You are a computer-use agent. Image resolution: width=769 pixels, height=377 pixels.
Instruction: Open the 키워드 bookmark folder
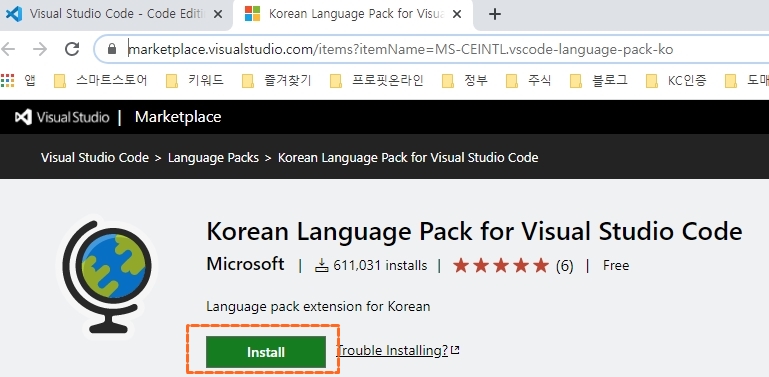click(x=195, y=80)
